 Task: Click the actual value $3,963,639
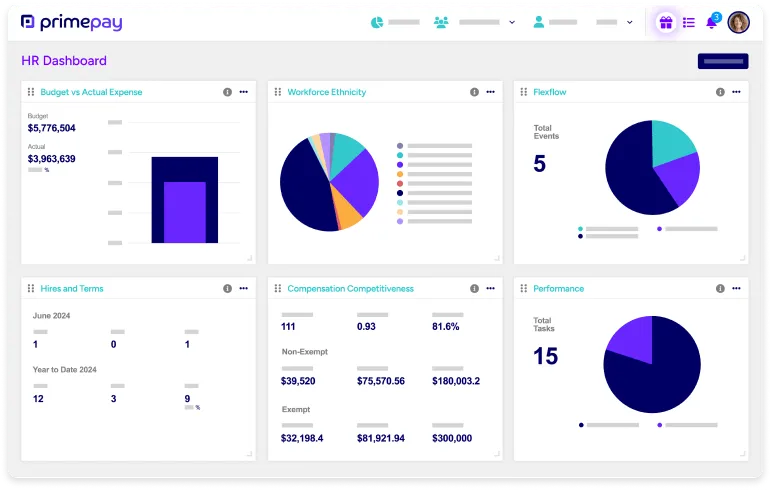(52, 159)
